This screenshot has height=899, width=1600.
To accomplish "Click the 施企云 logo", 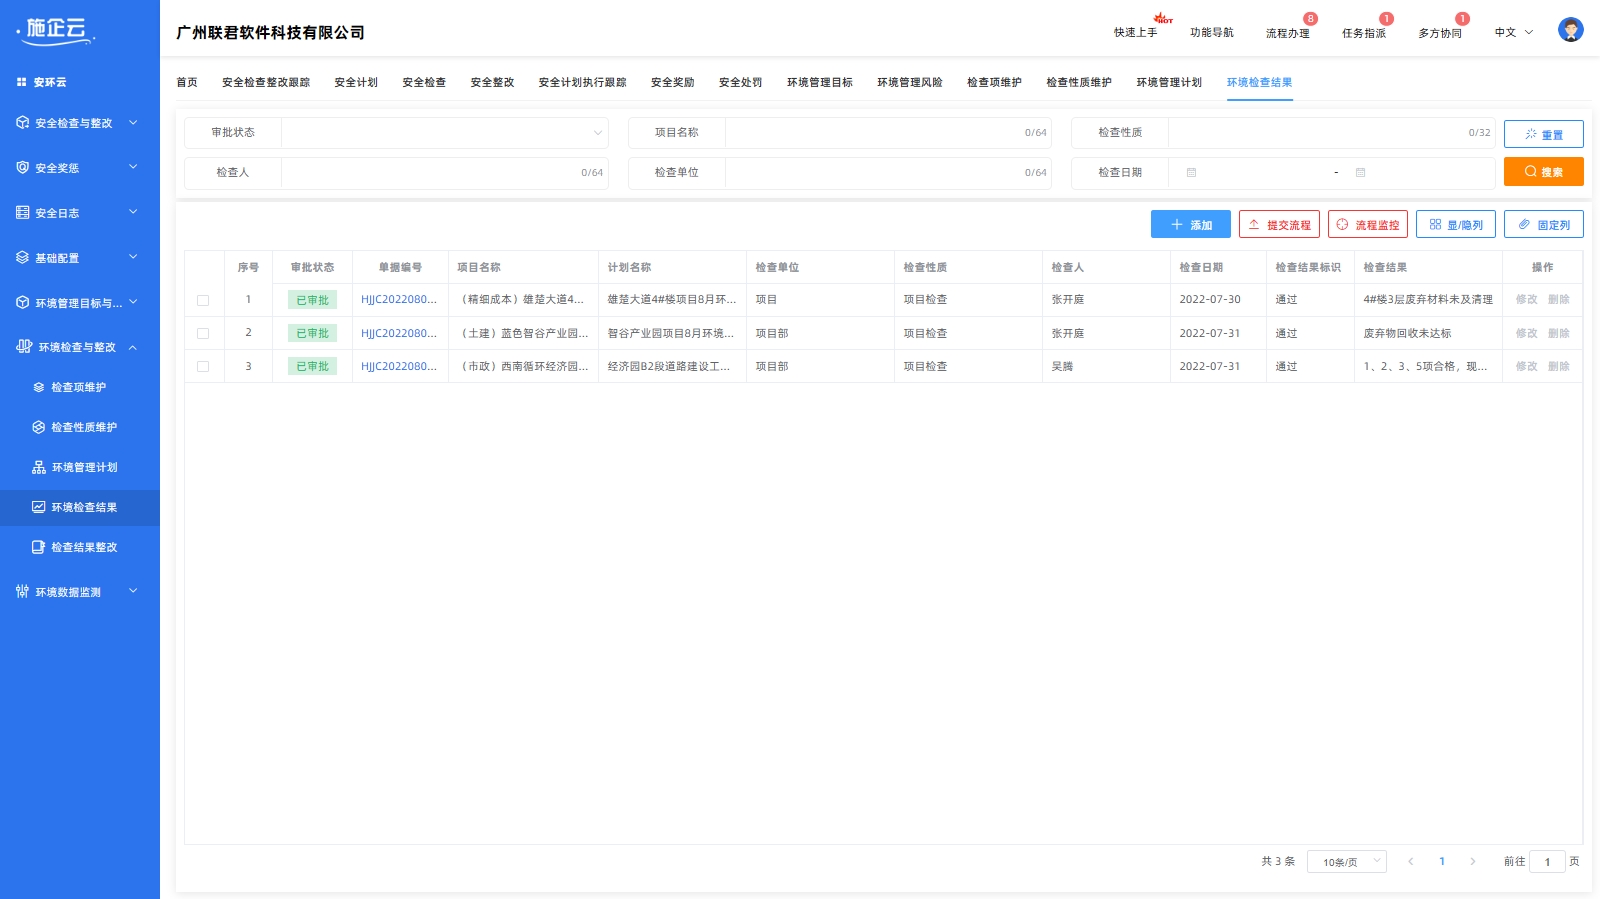I will (x=57, y=30).
